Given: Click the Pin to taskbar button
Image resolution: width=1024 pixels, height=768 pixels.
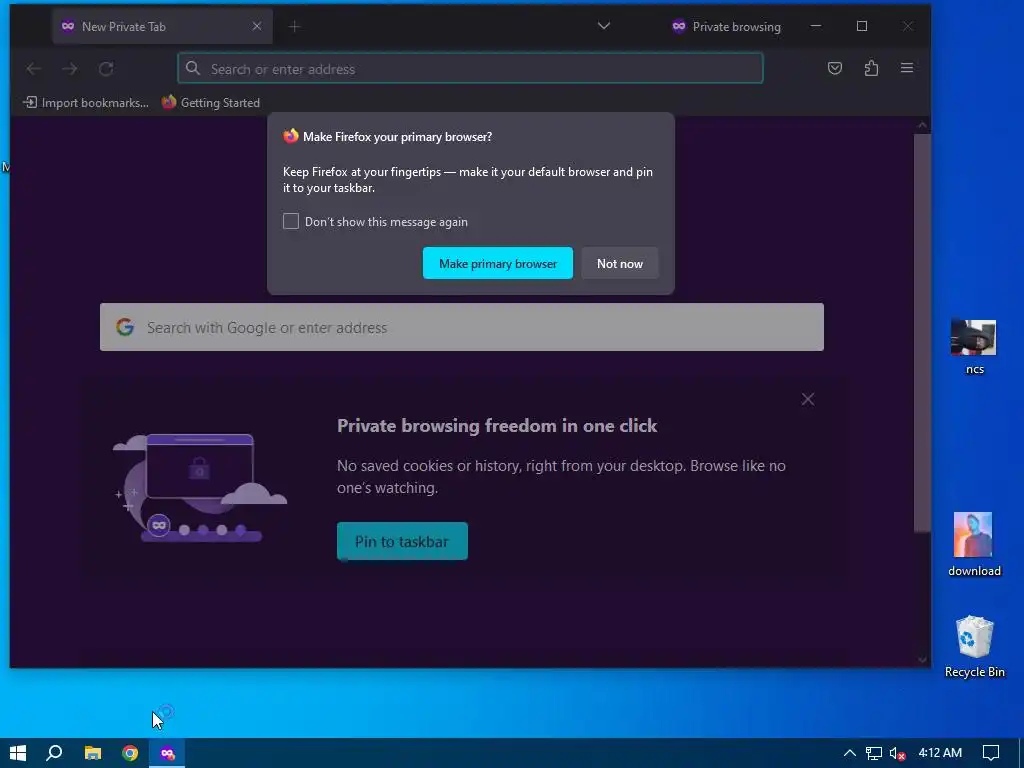Looking at the screenshot, I should coord(402,541).
